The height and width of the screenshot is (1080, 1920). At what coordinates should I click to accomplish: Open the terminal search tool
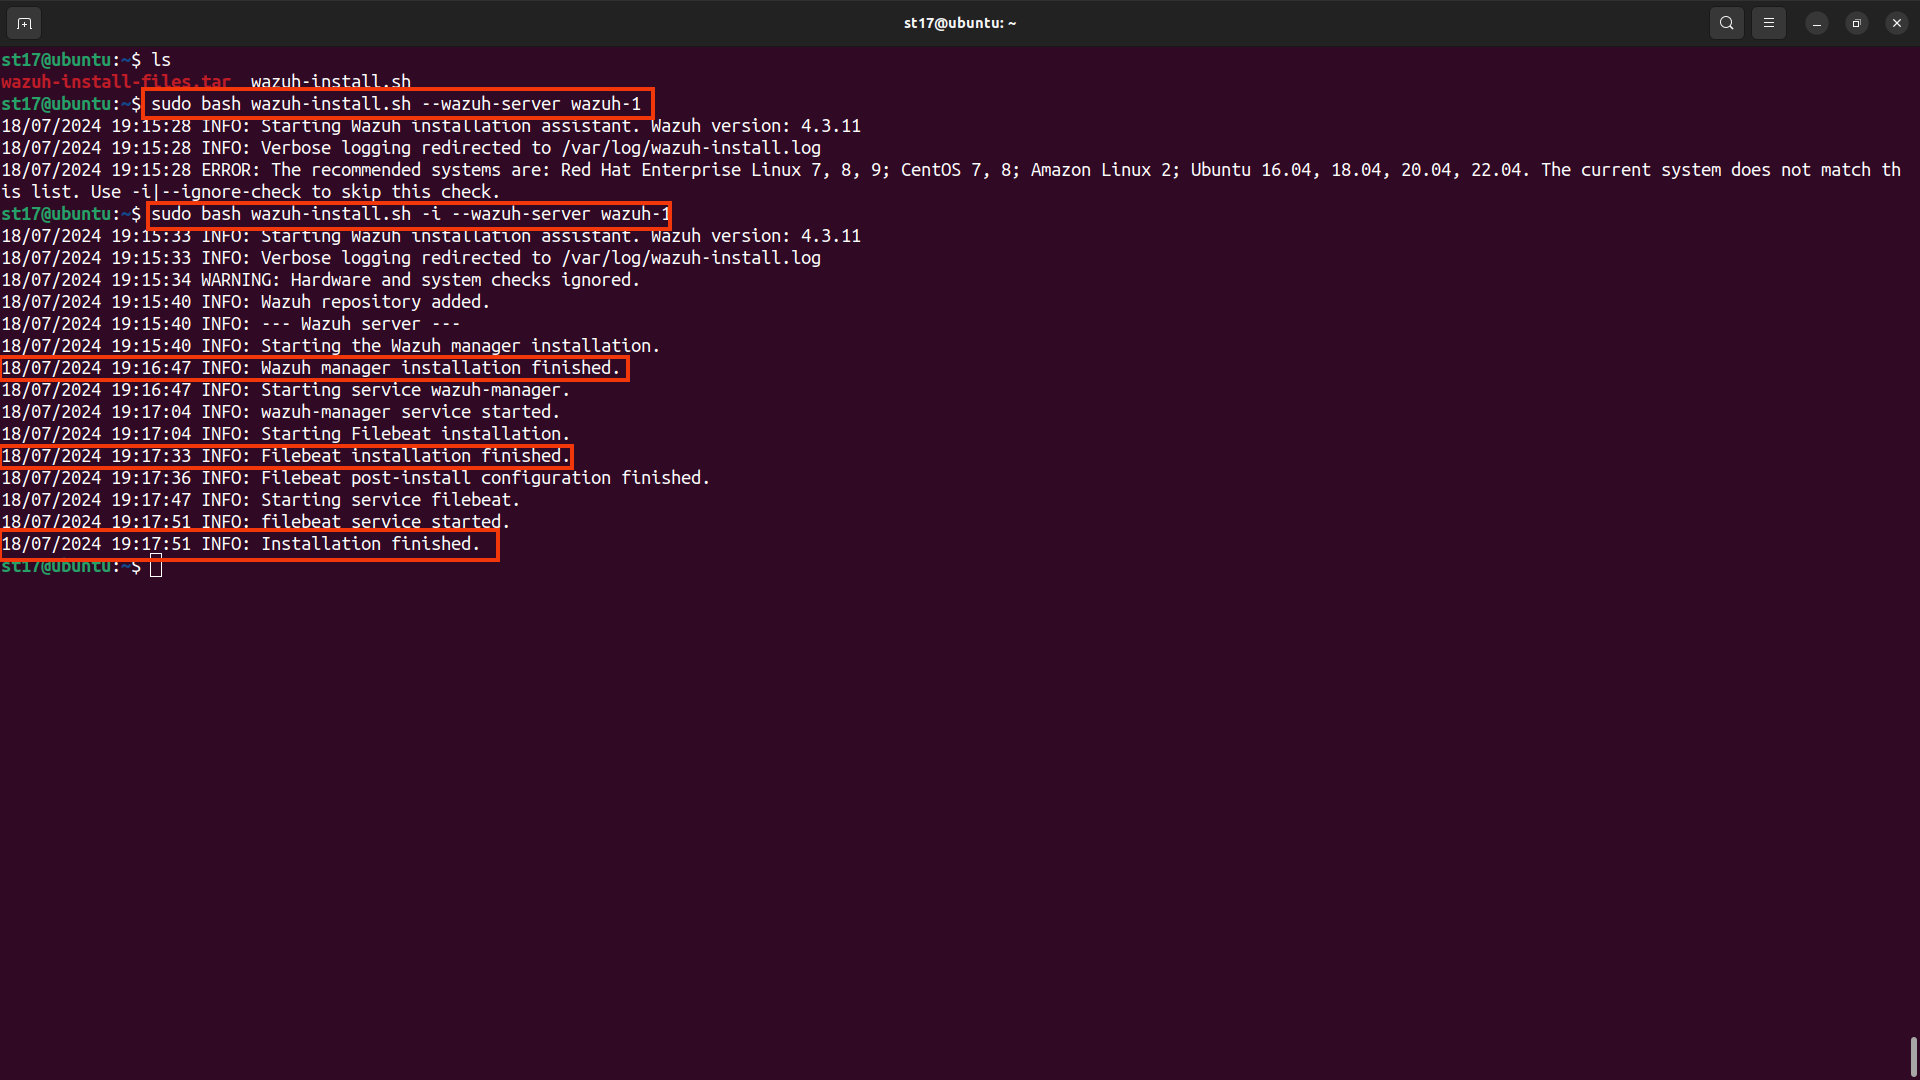pyautogui.click(x=1727, y=23)
